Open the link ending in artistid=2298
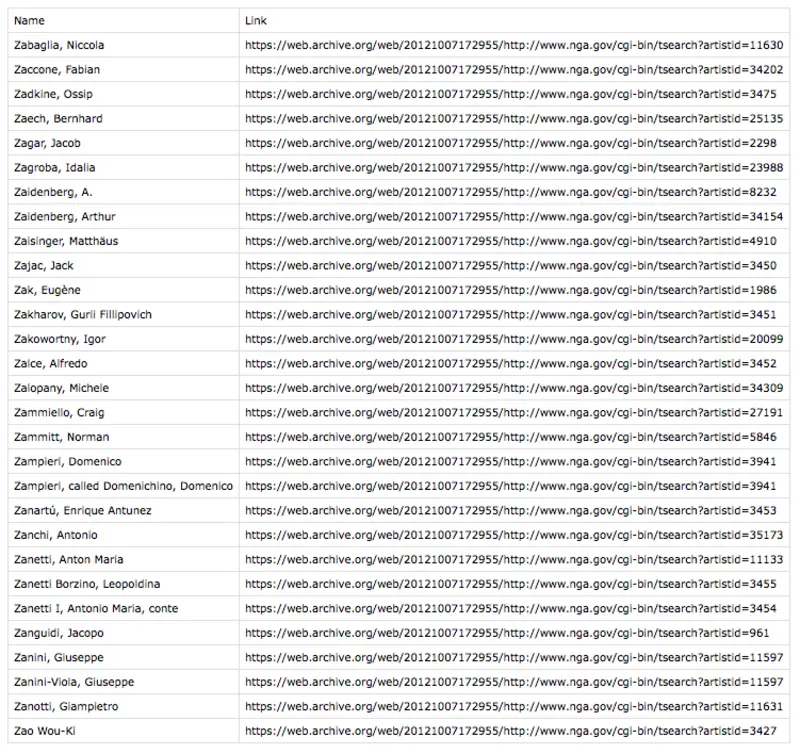 point(511,143)
